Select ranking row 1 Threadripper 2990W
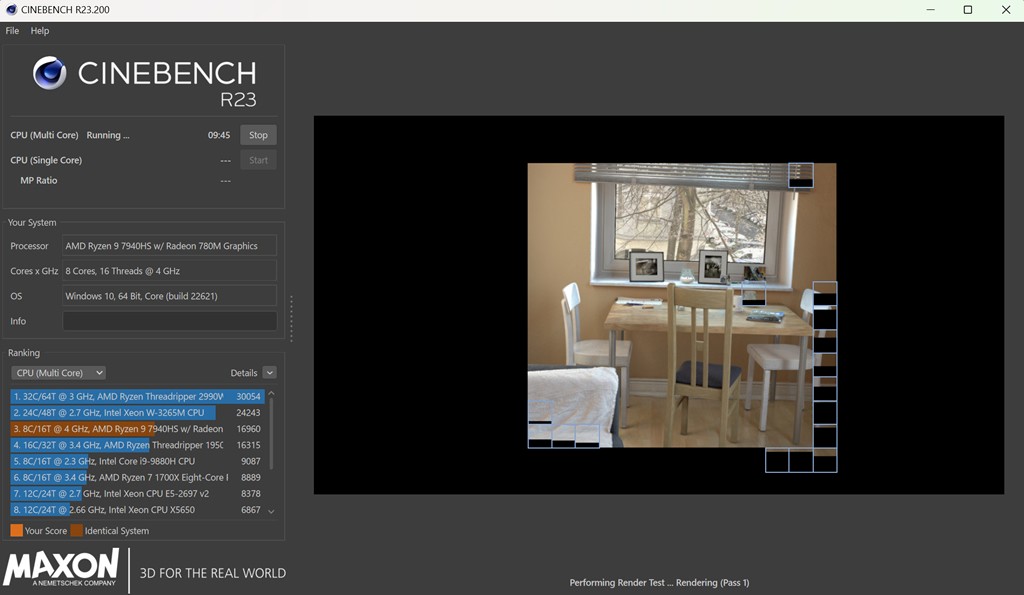This screenshot has height=595, width=1024. tap(137, 396)
